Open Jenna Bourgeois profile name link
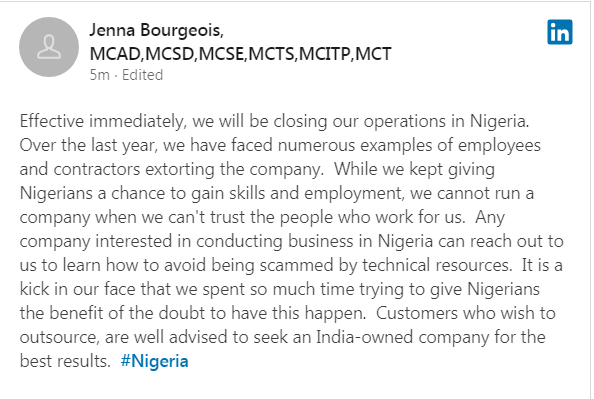This screenshot has height=399, width=594. (x=156, y=30)
